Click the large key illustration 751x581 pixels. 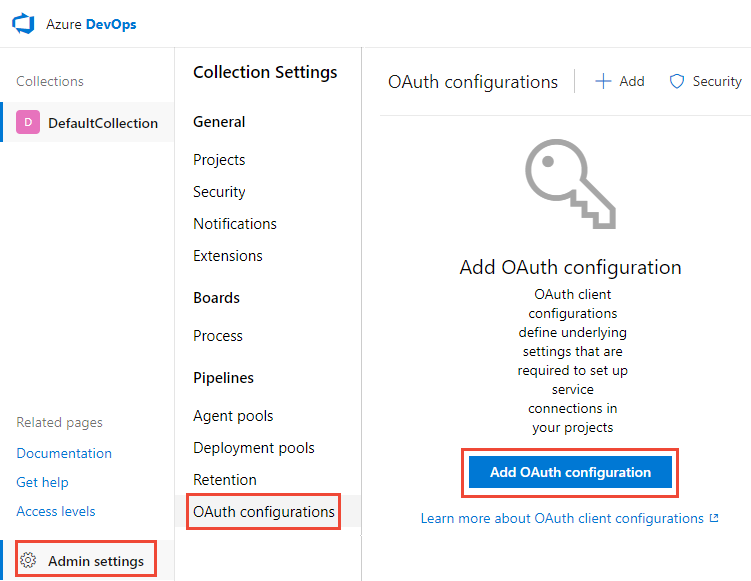(569, 182)
